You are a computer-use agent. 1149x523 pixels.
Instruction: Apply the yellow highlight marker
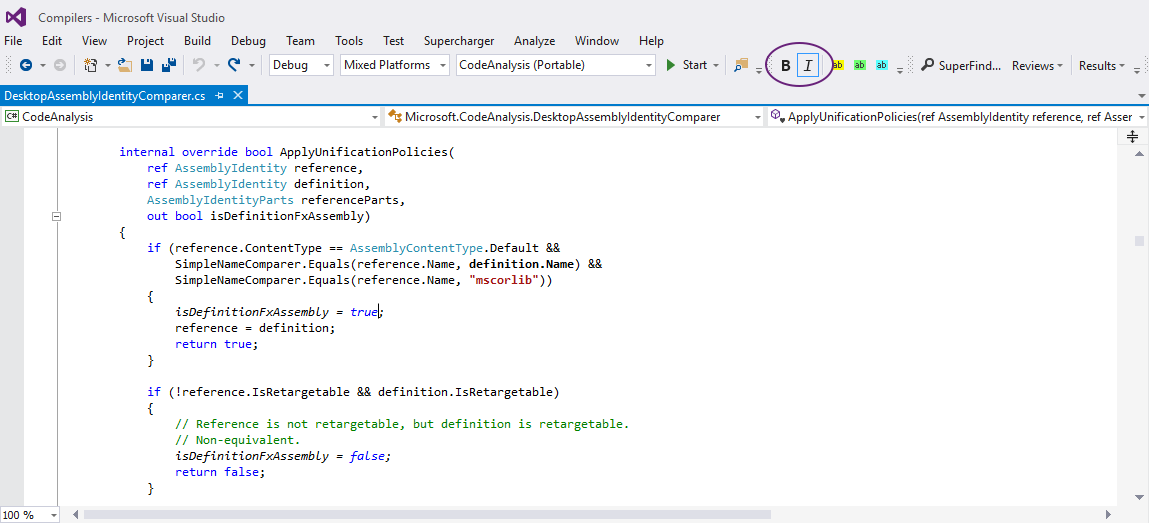(x=838, y=65)
